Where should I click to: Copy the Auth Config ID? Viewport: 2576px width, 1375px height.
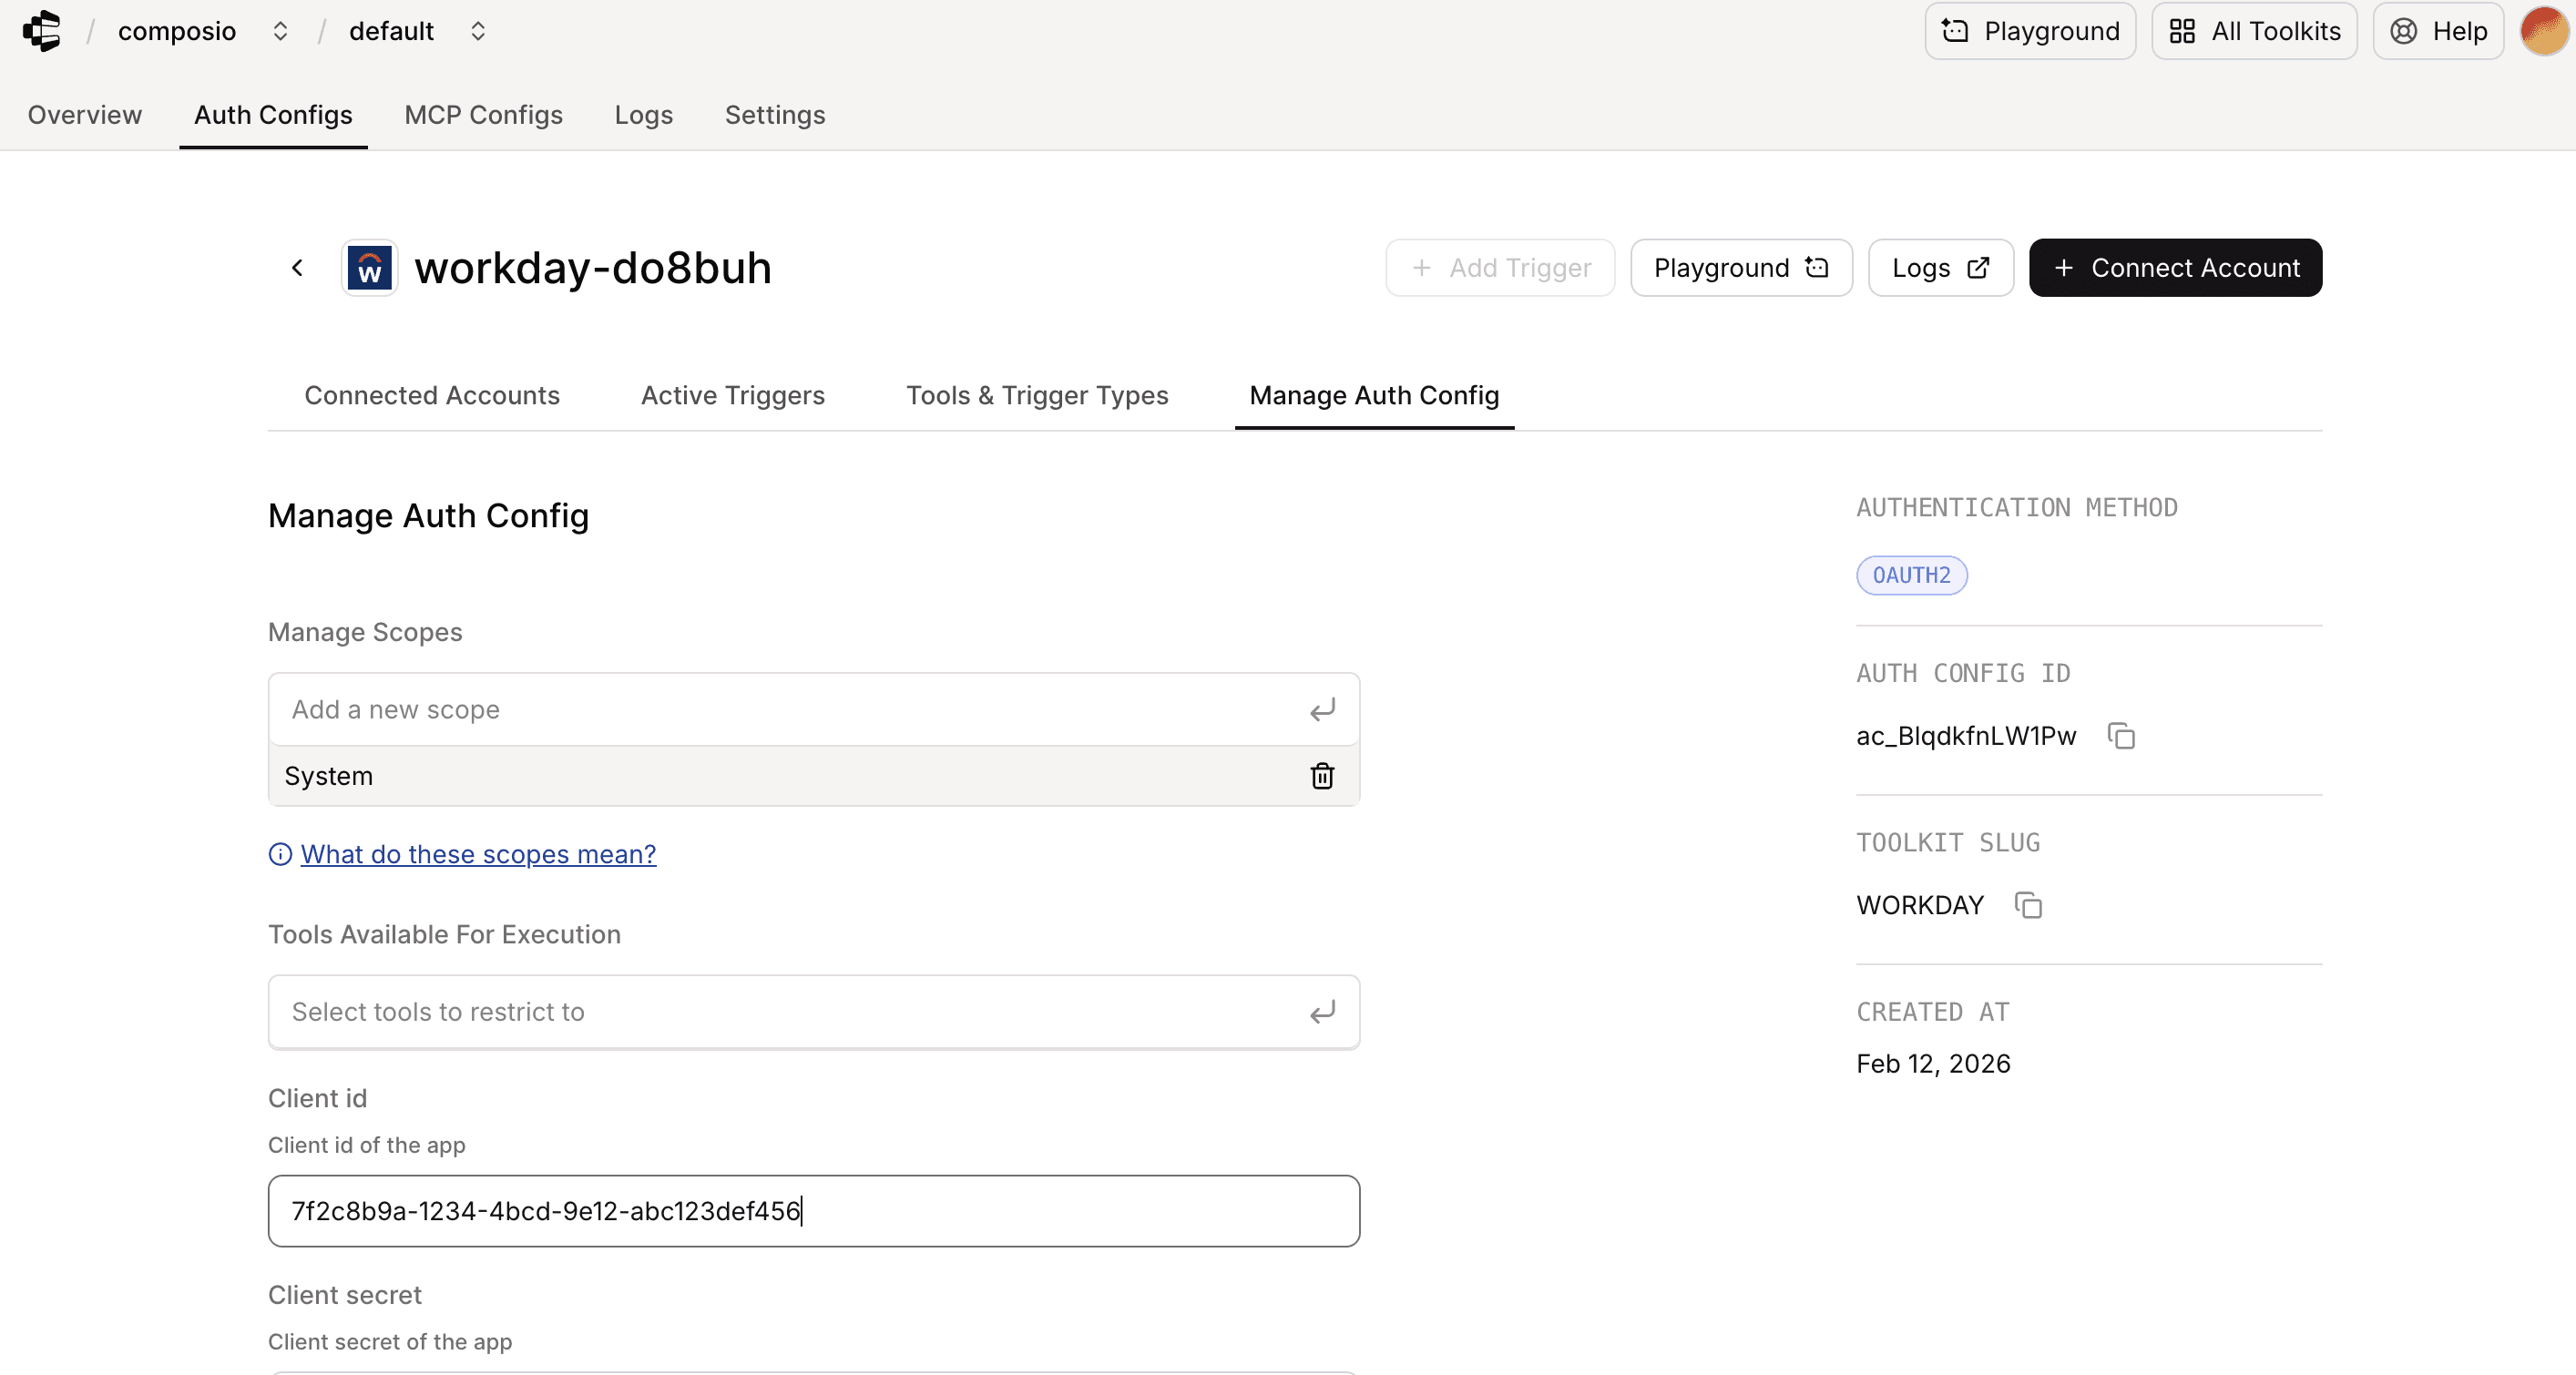pyautogui.click(x=2121, y=736)
